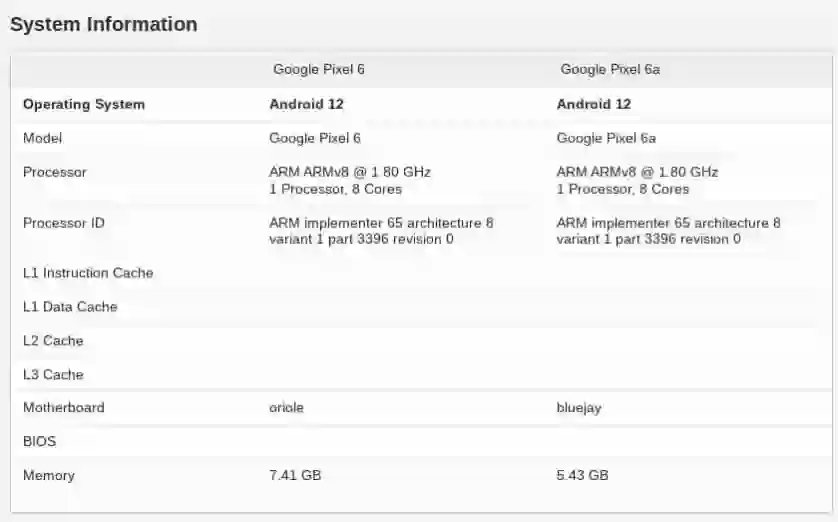Select the Pixel 6 Processor ID value
This screenshot has height=522, width=838.
coord(381,231)
